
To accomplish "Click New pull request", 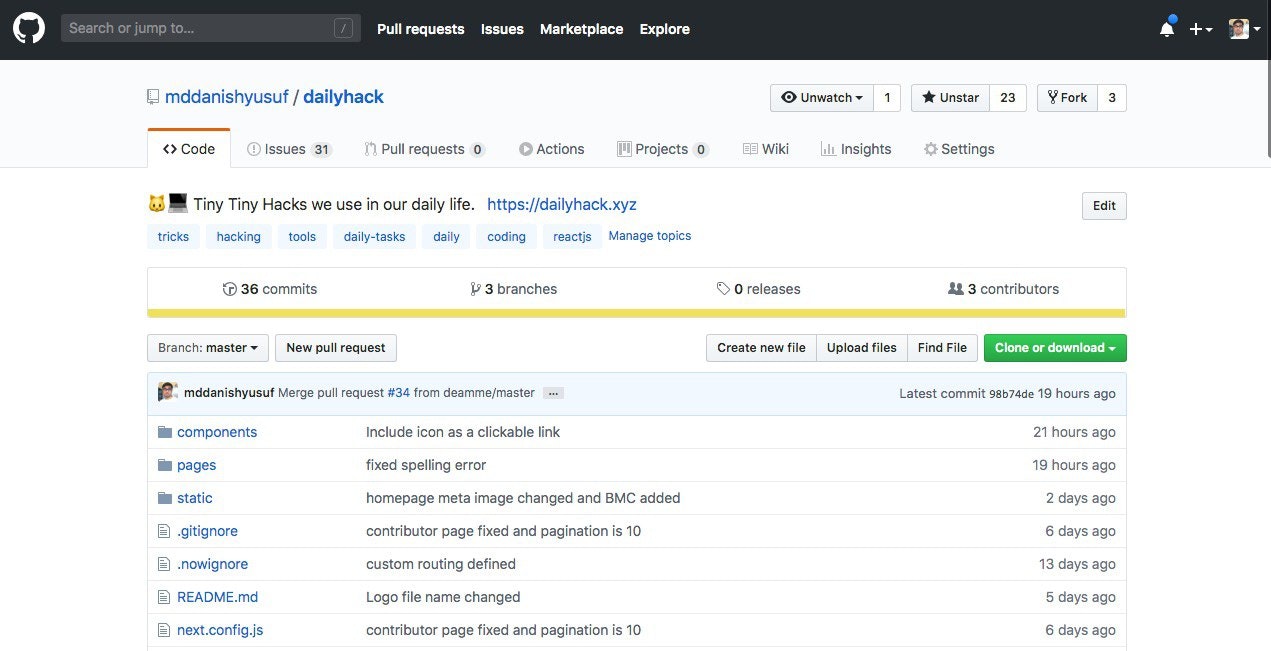I will pyautogui.click(x=336, y=348).
